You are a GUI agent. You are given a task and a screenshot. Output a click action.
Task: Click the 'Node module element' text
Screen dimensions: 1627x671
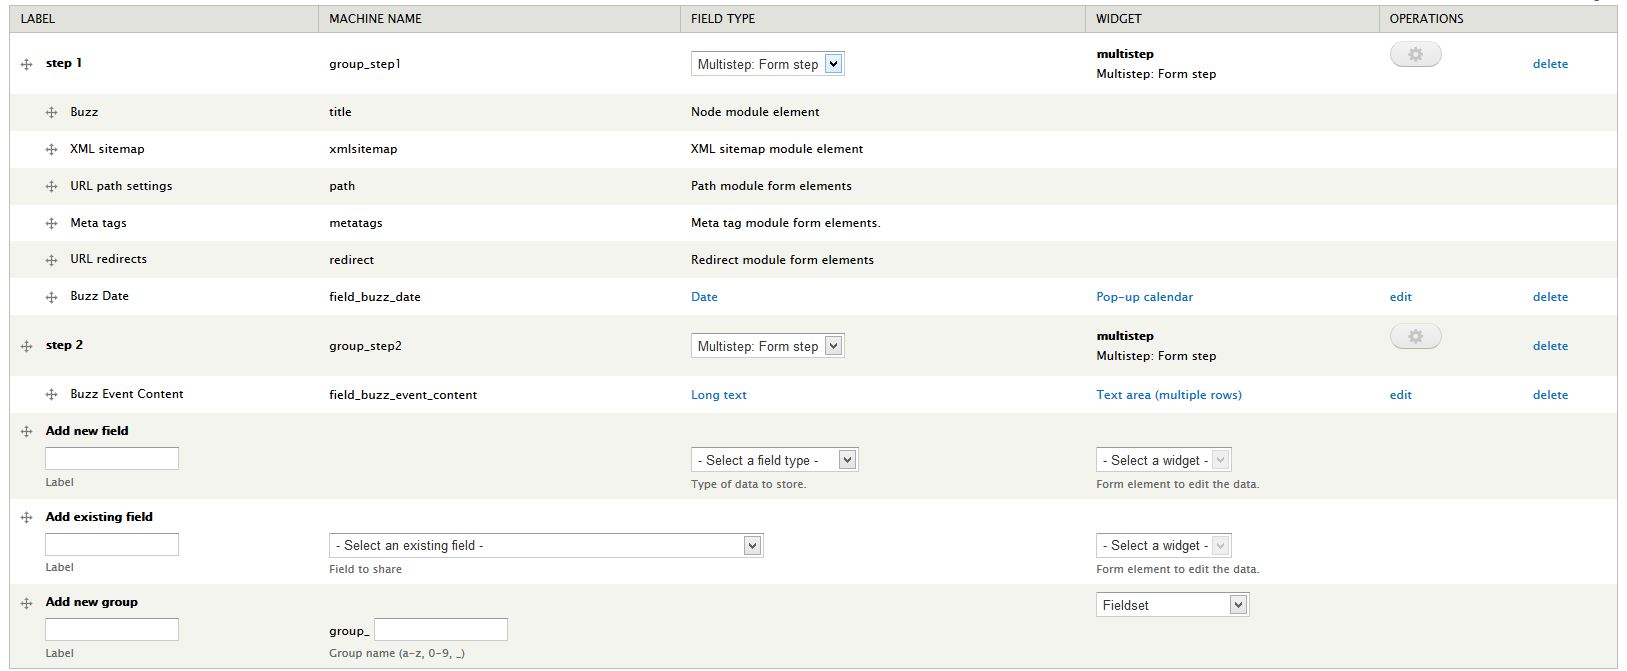[x=755, y=112]
